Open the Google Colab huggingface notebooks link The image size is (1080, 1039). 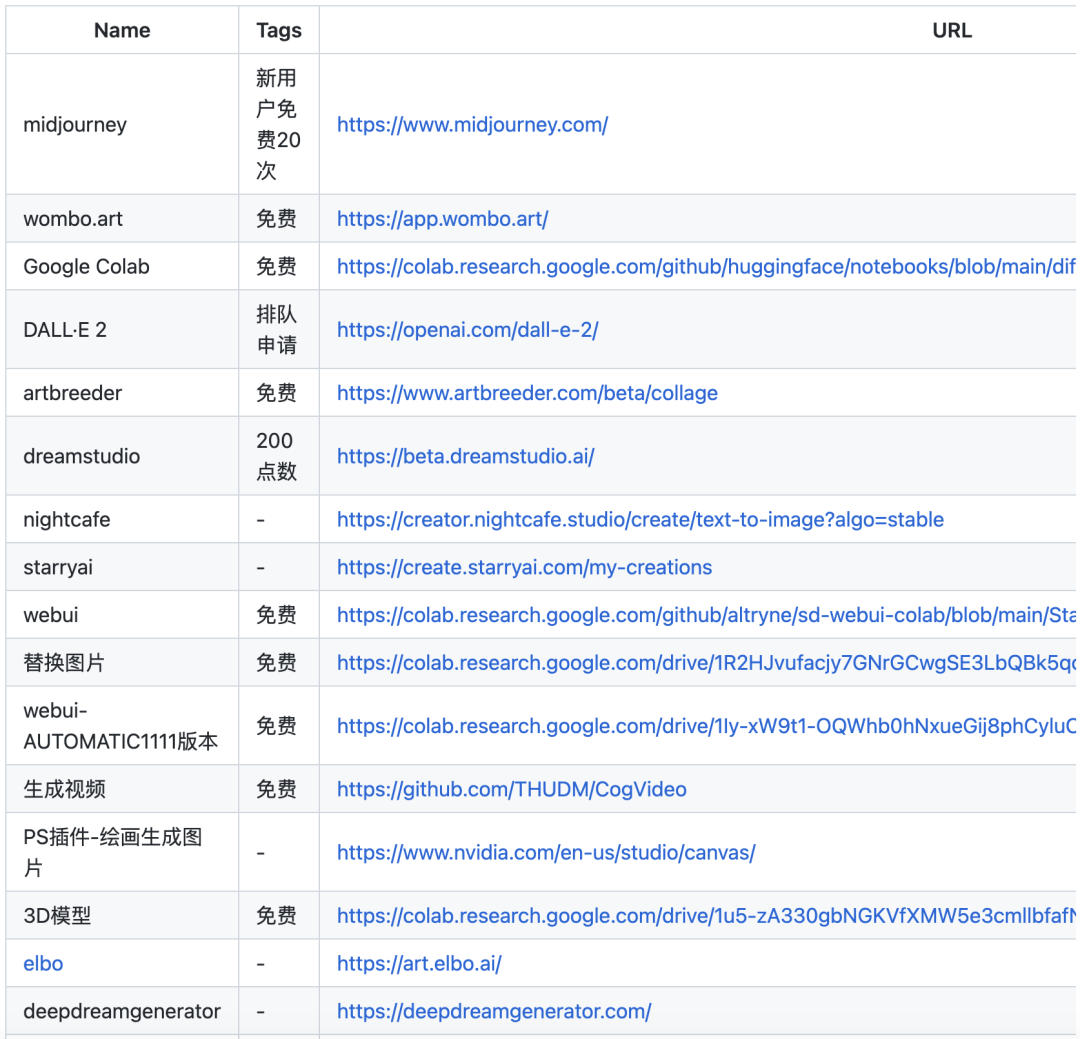coord(706,267)
